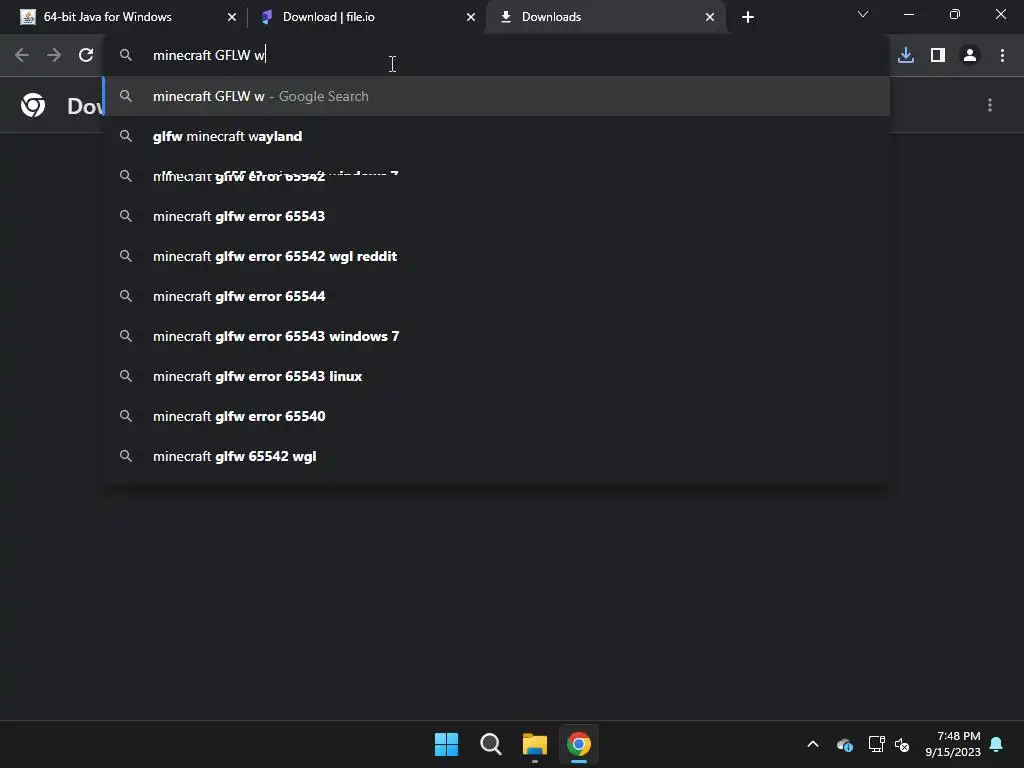
Task: Choose 'minecraft glfw error 65540' suggestion
Action: click(x=496, y=416)
